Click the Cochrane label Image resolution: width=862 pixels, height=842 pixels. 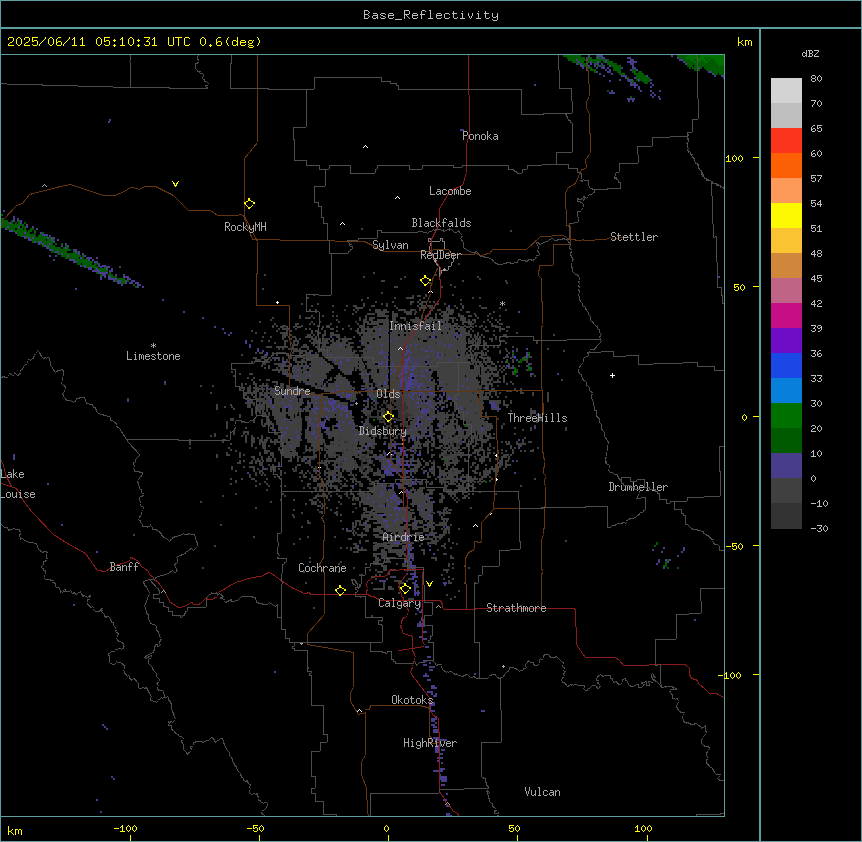(322, 568)
